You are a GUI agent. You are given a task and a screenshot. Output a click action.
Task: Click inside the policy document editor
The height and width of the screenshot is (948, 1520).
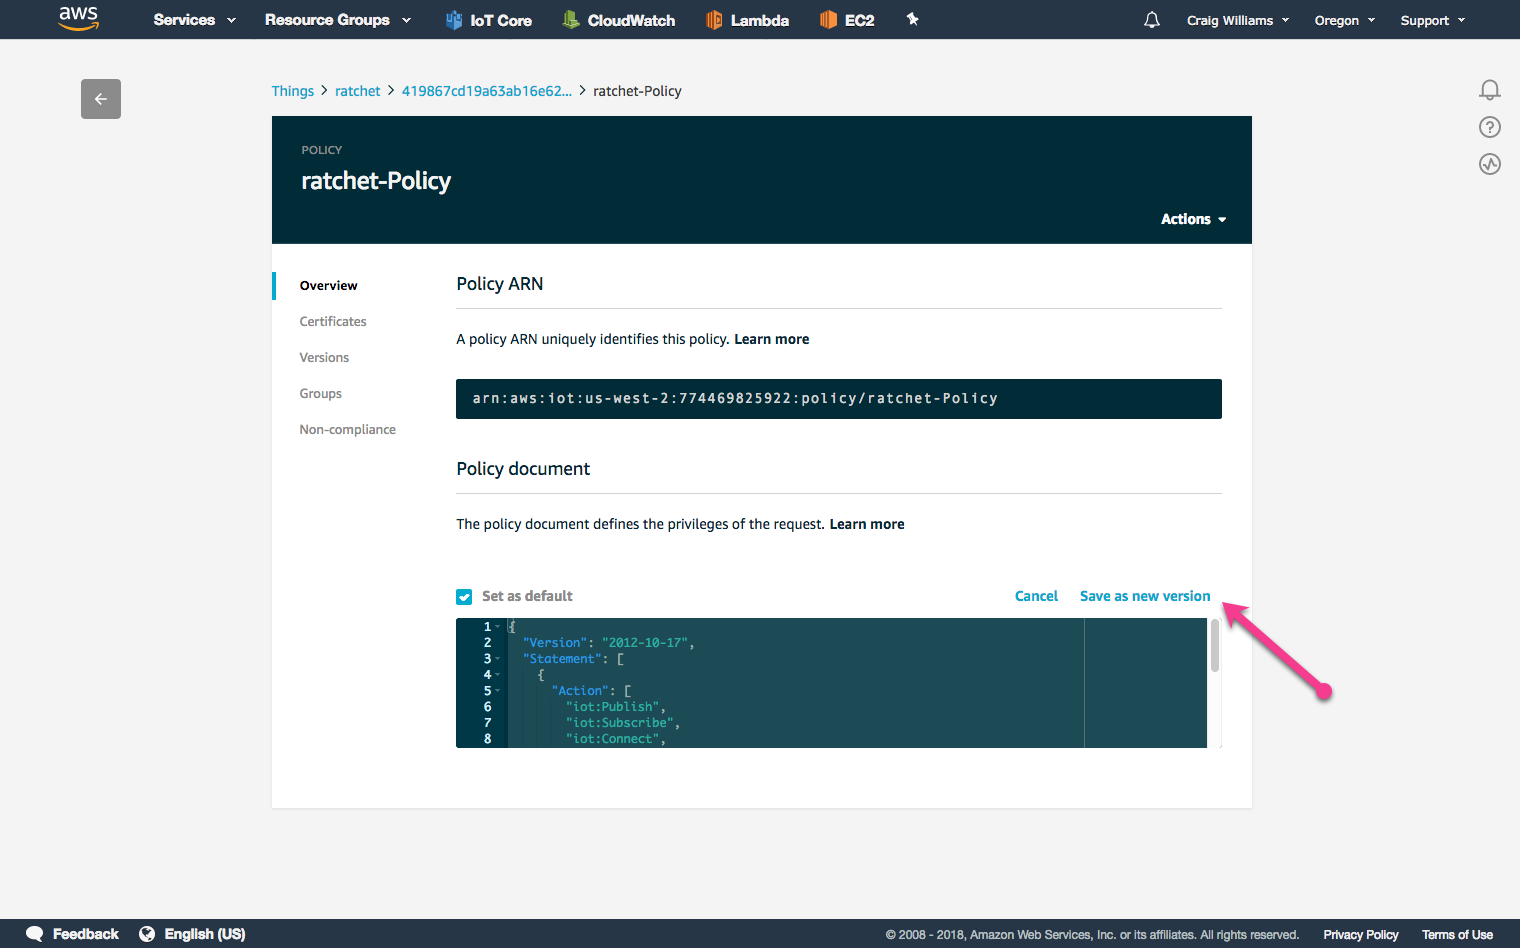pos(832,683)
